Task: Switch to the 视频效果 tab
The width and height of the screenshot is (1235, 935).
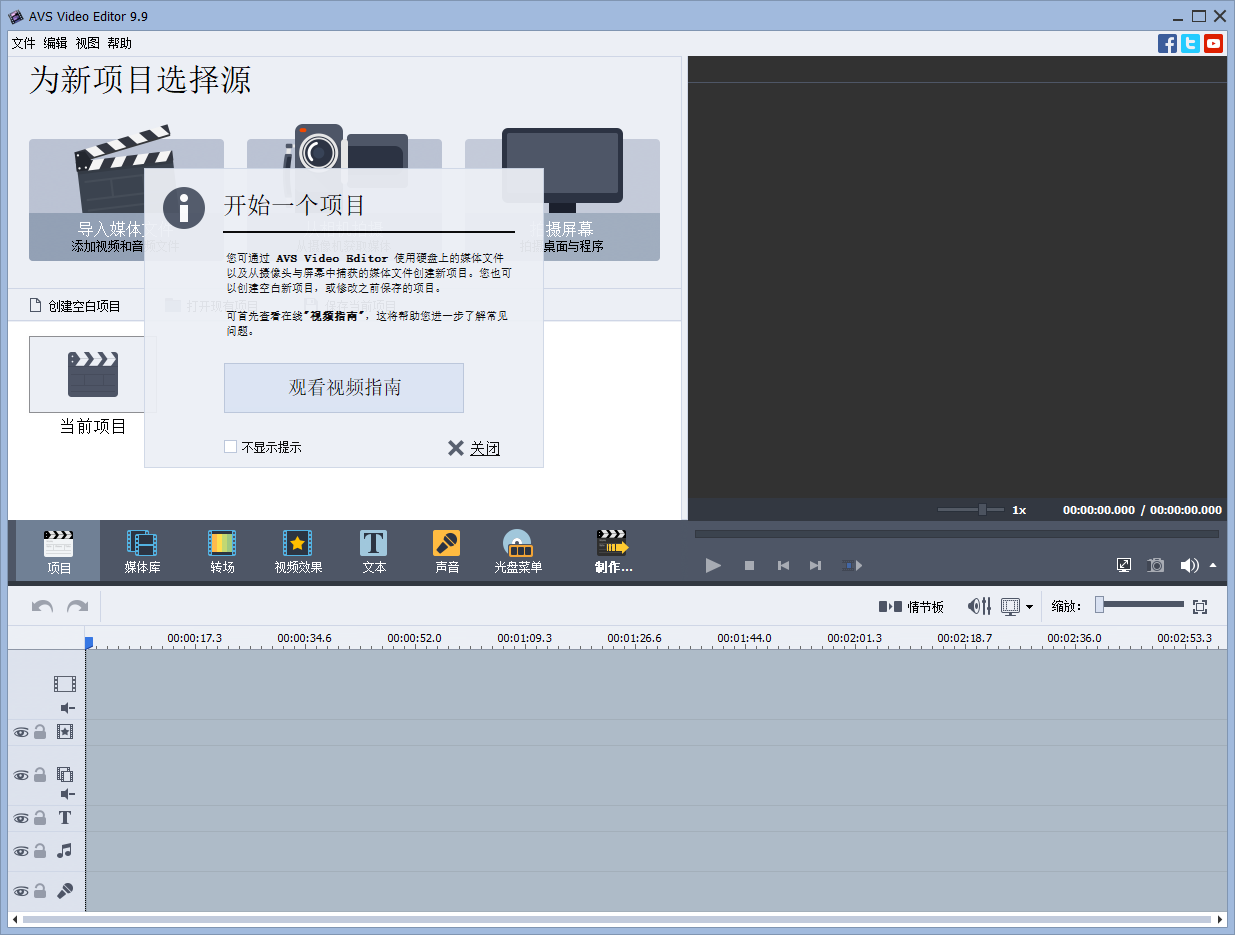Action: [x=298, y=551]
